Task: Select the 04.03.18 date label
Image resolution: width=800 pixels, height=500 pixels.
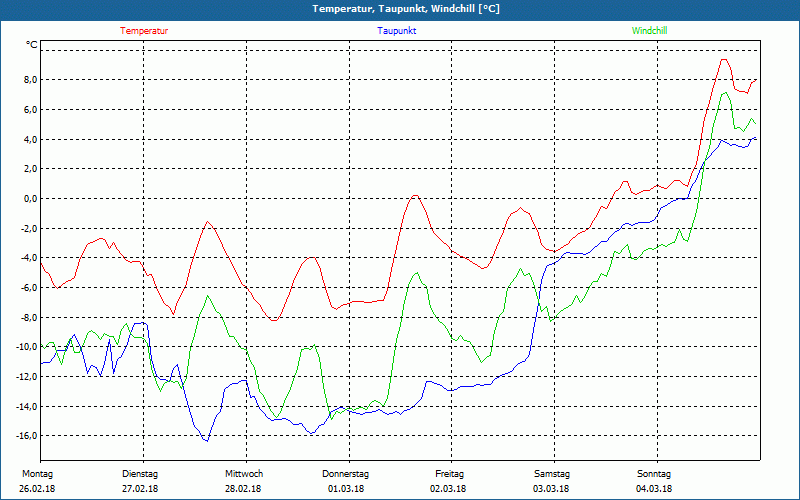Action: tap(654, 489)
